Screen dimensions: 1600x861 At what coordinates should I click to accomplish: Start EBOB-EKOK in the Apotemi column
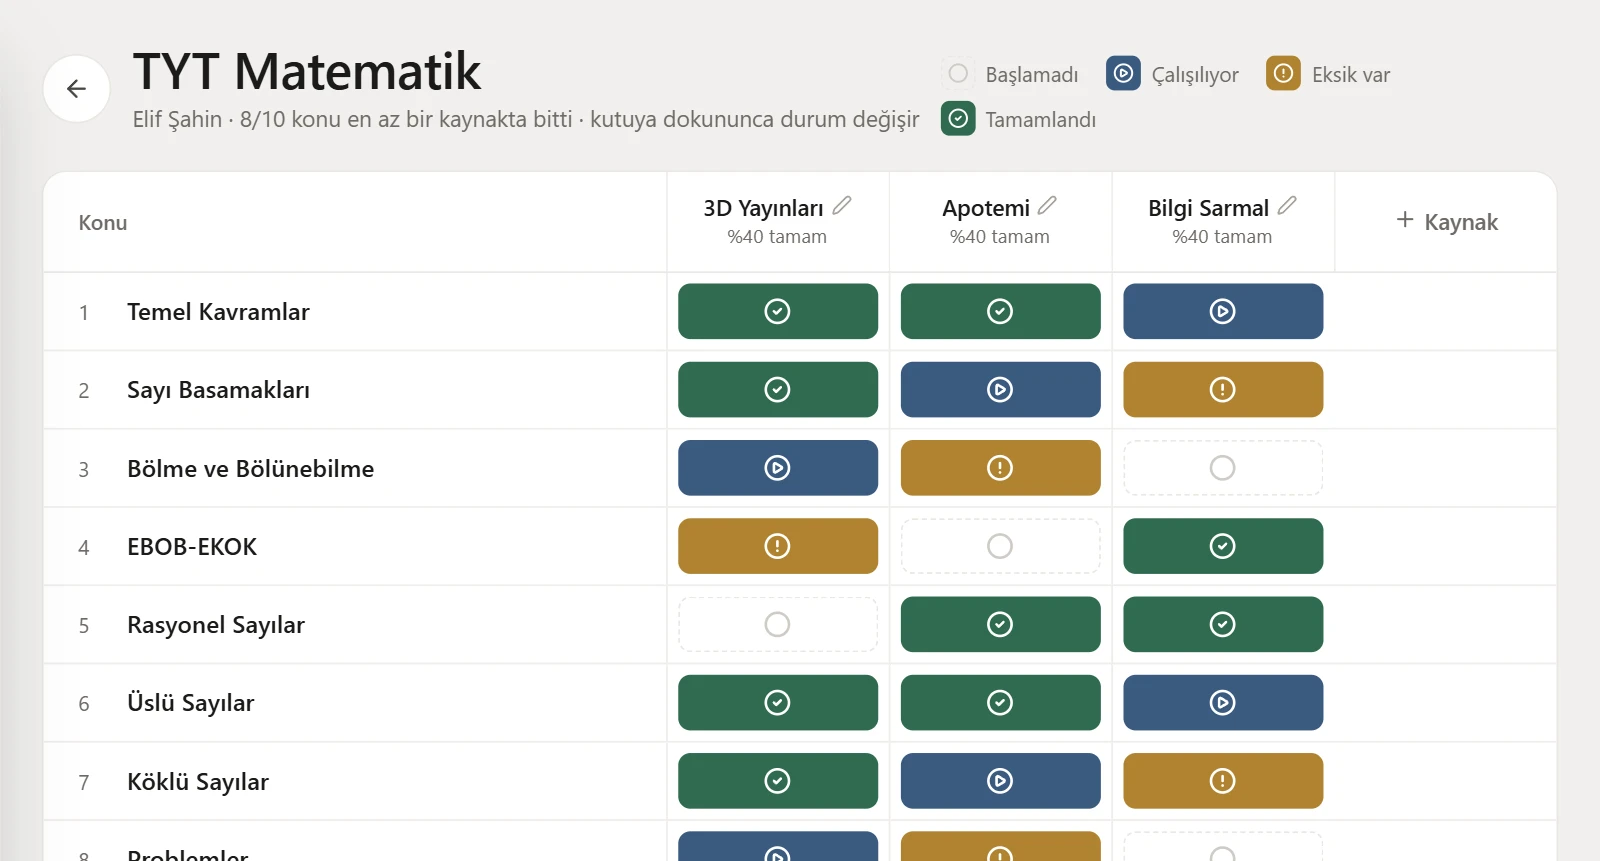tap(1000, 546)
